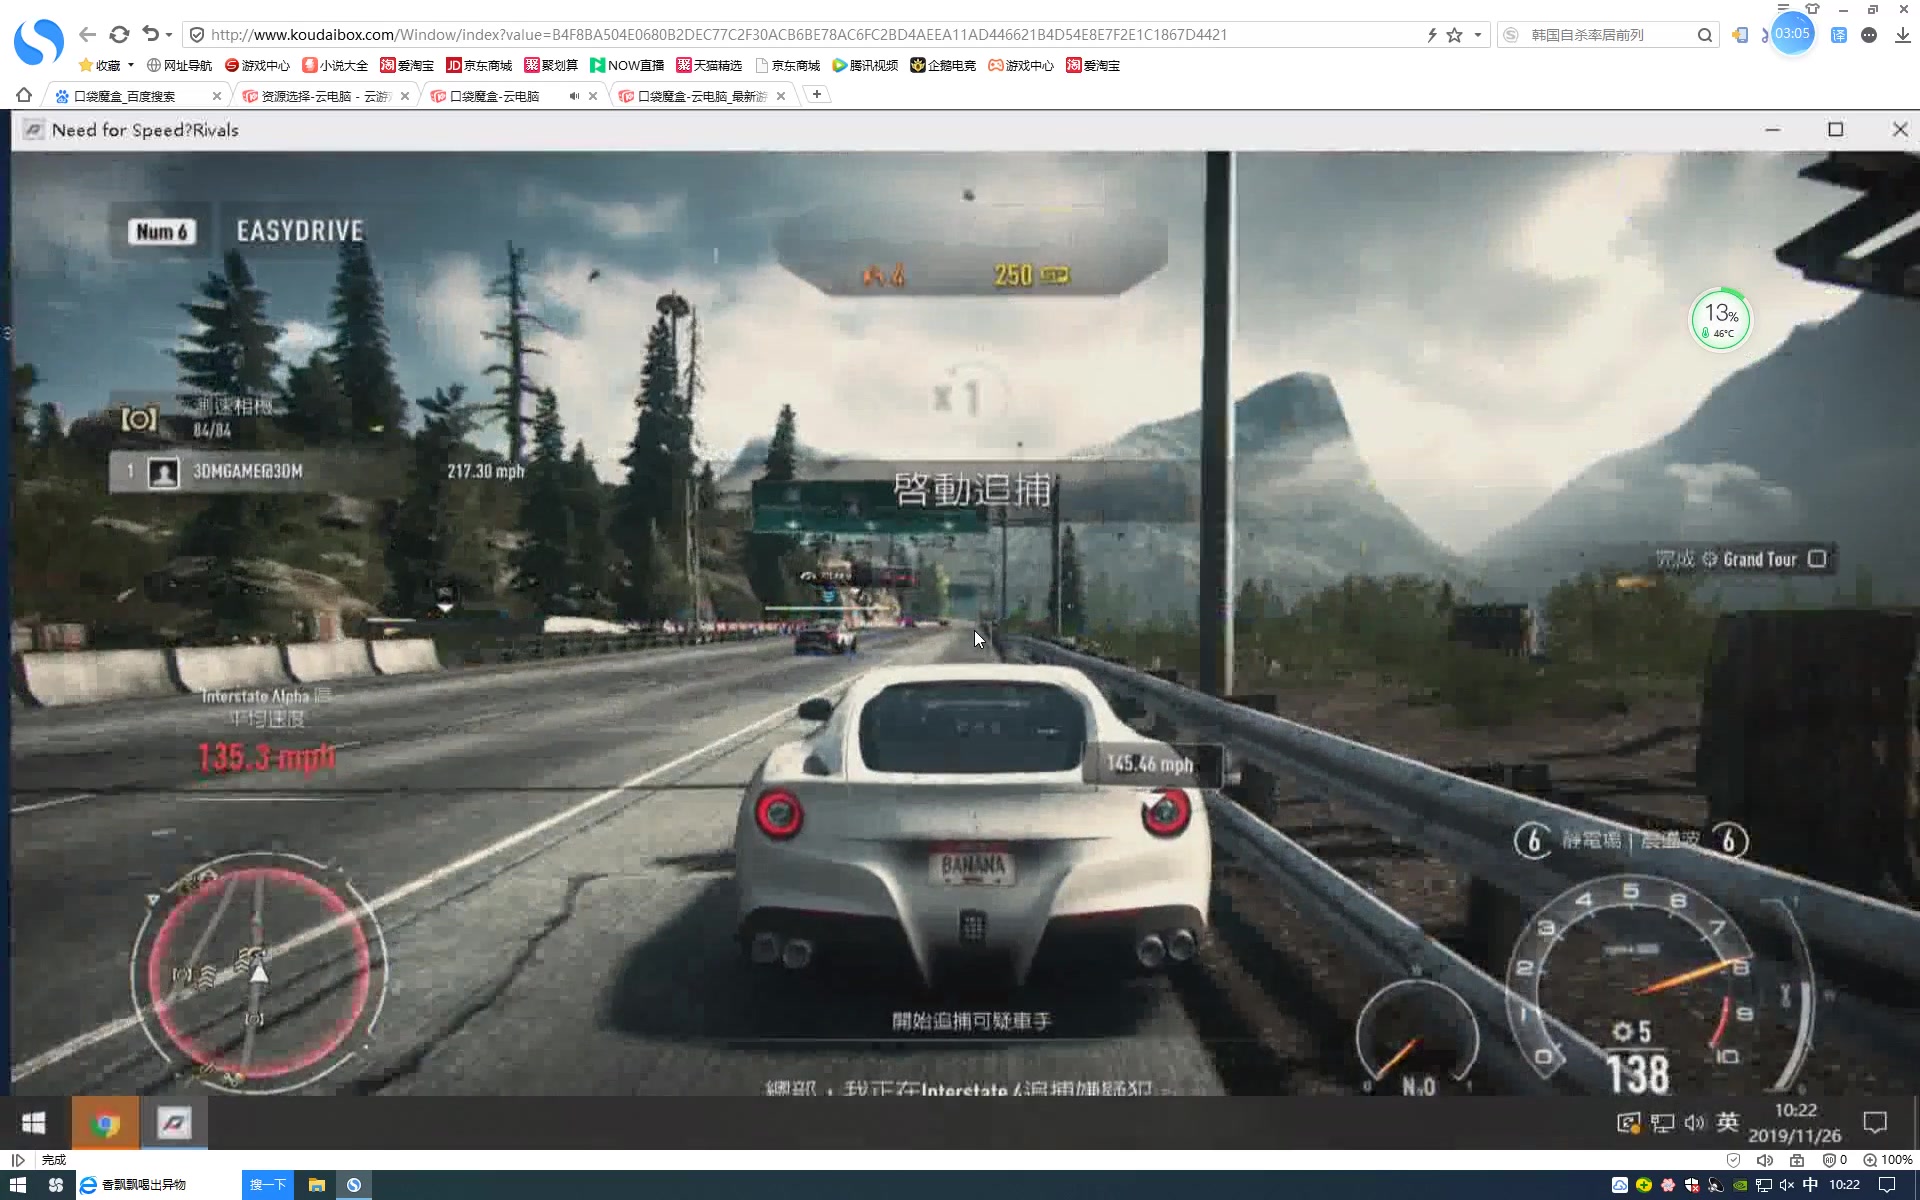Click the search magnifier icon
Image resolution: width=1920 pixels, height=1200 pixels.
[x=1705, y=35]
